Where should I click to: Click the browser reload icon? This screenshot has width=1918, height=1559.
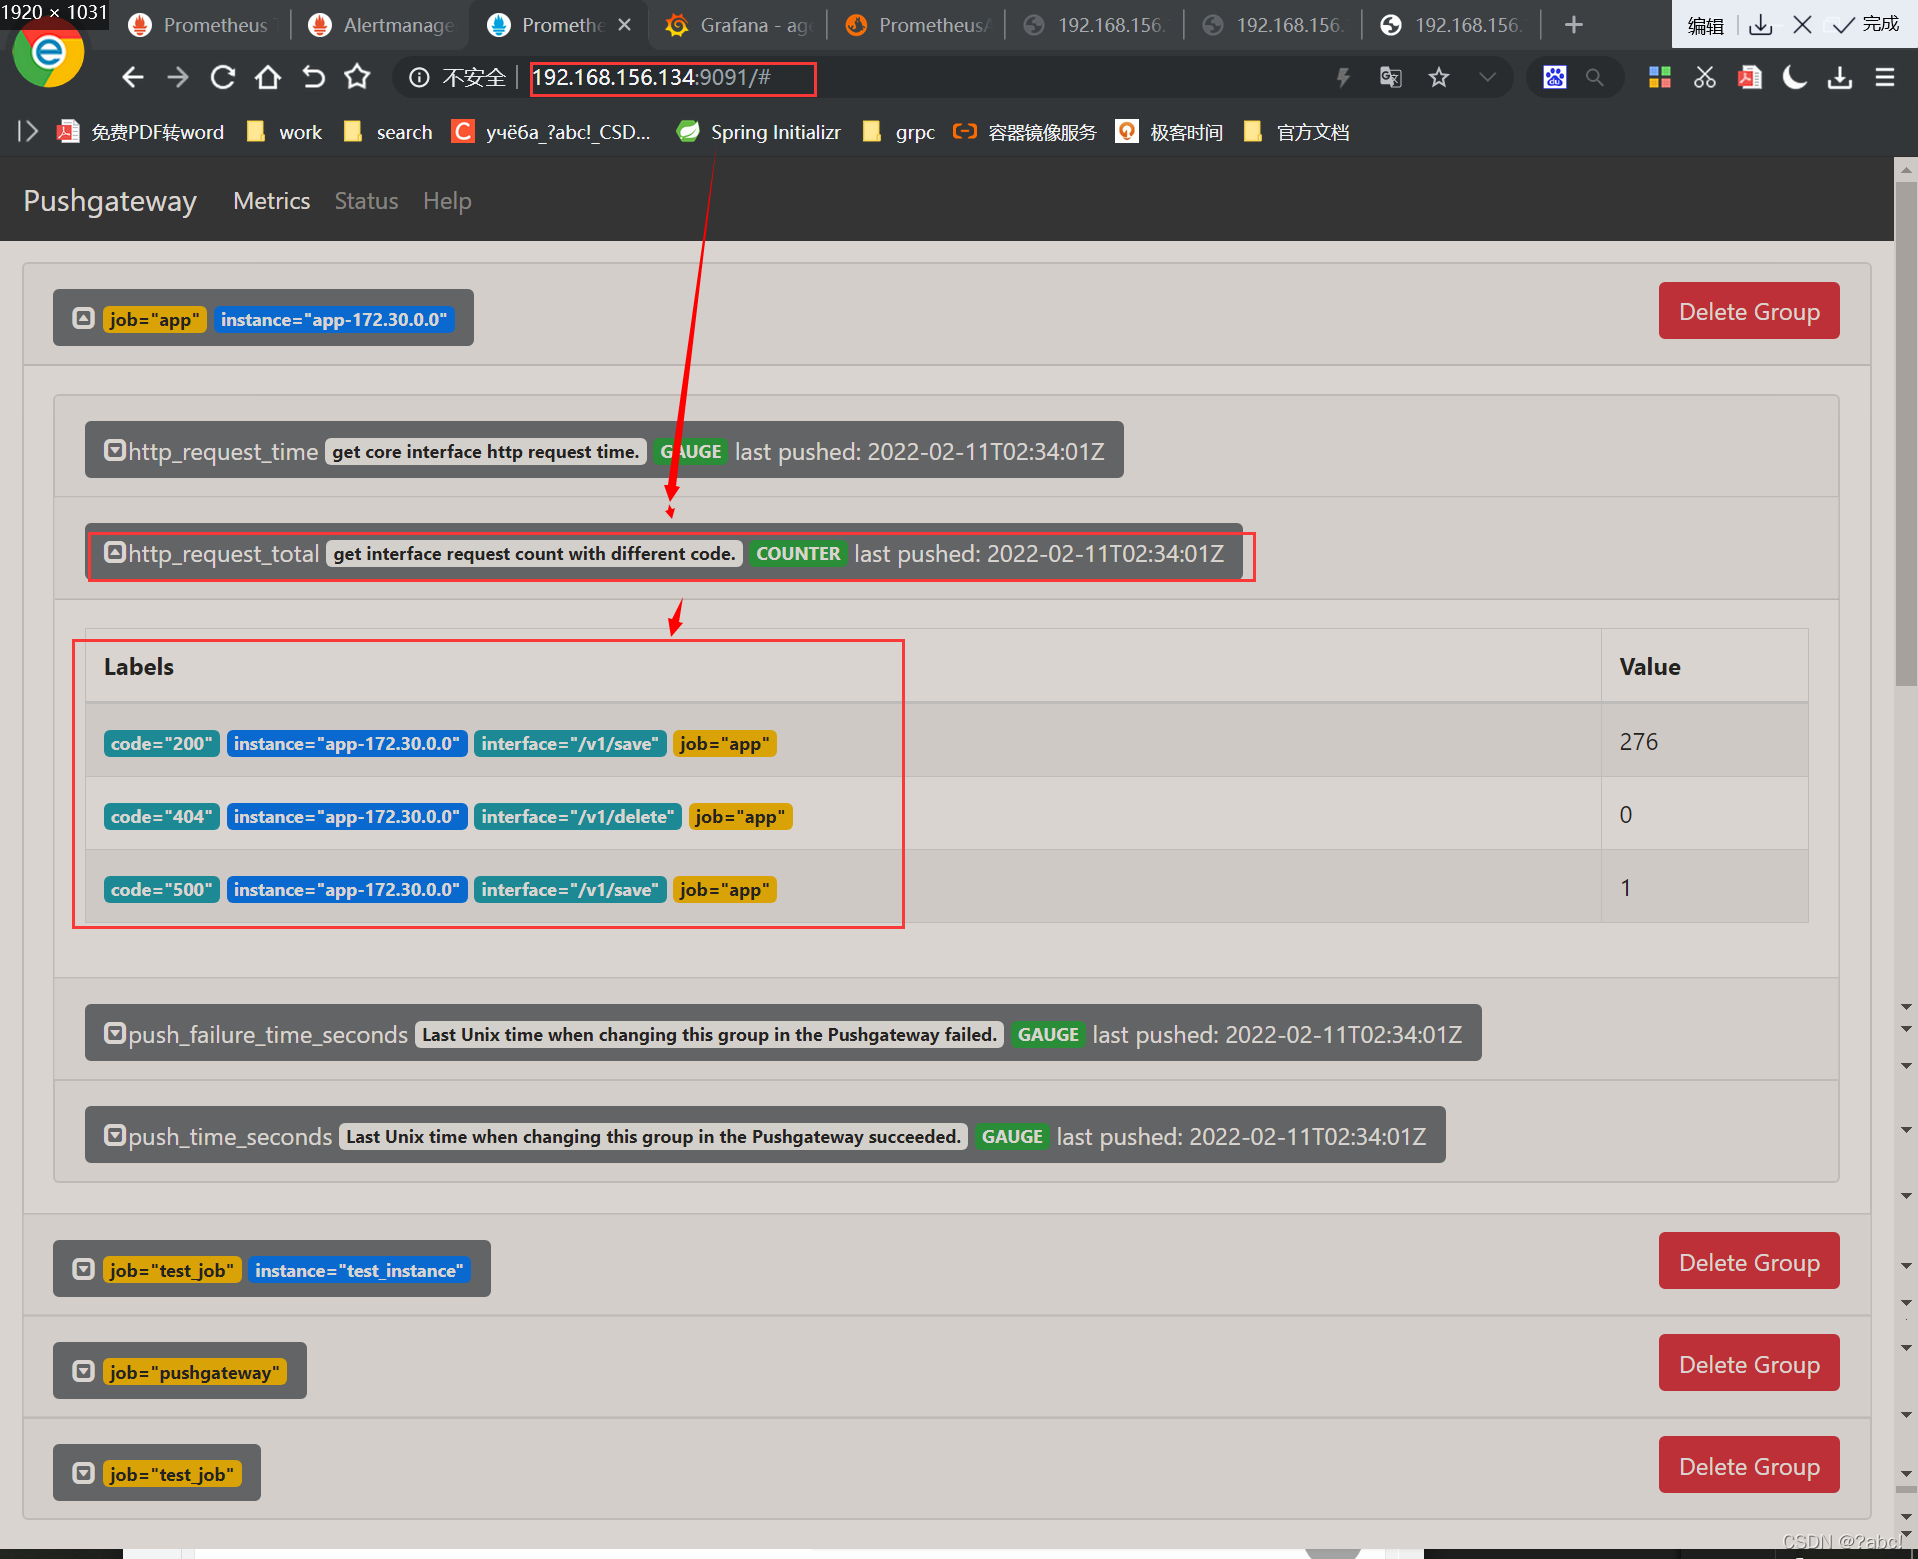[x=223, y=78]
